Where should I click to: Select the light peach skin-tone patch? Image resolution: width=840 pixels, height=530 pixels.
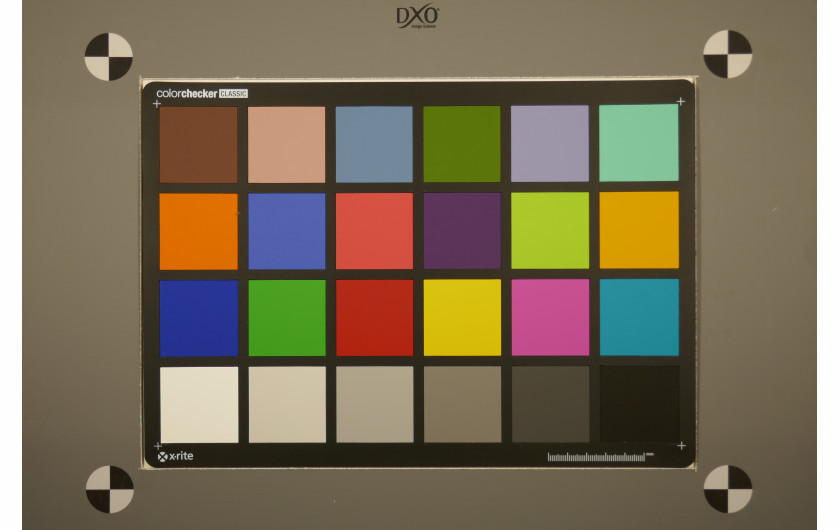[x=287, y=145]
